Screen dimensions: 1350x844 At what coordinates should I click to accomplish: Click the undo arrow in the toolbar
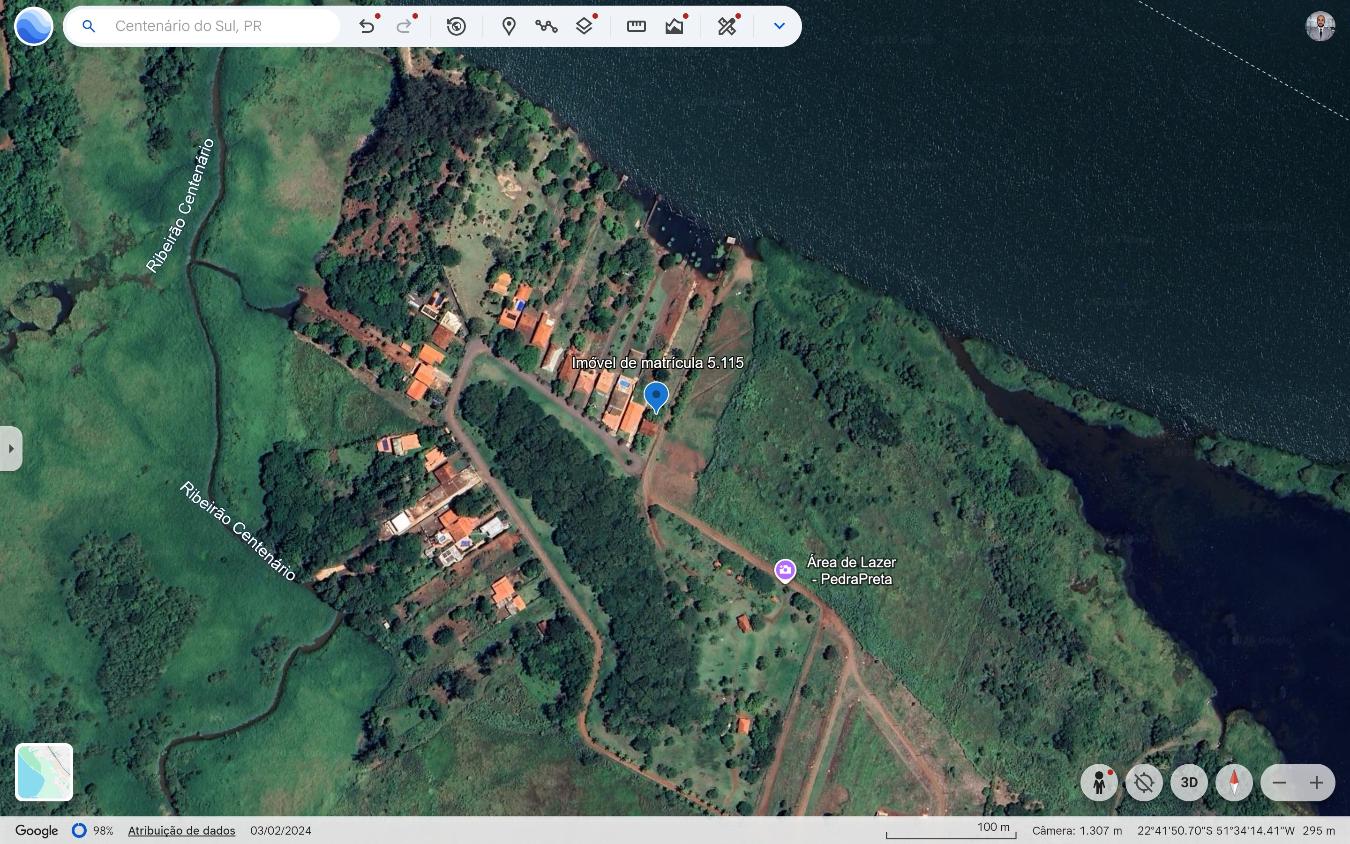pos(367,26)
